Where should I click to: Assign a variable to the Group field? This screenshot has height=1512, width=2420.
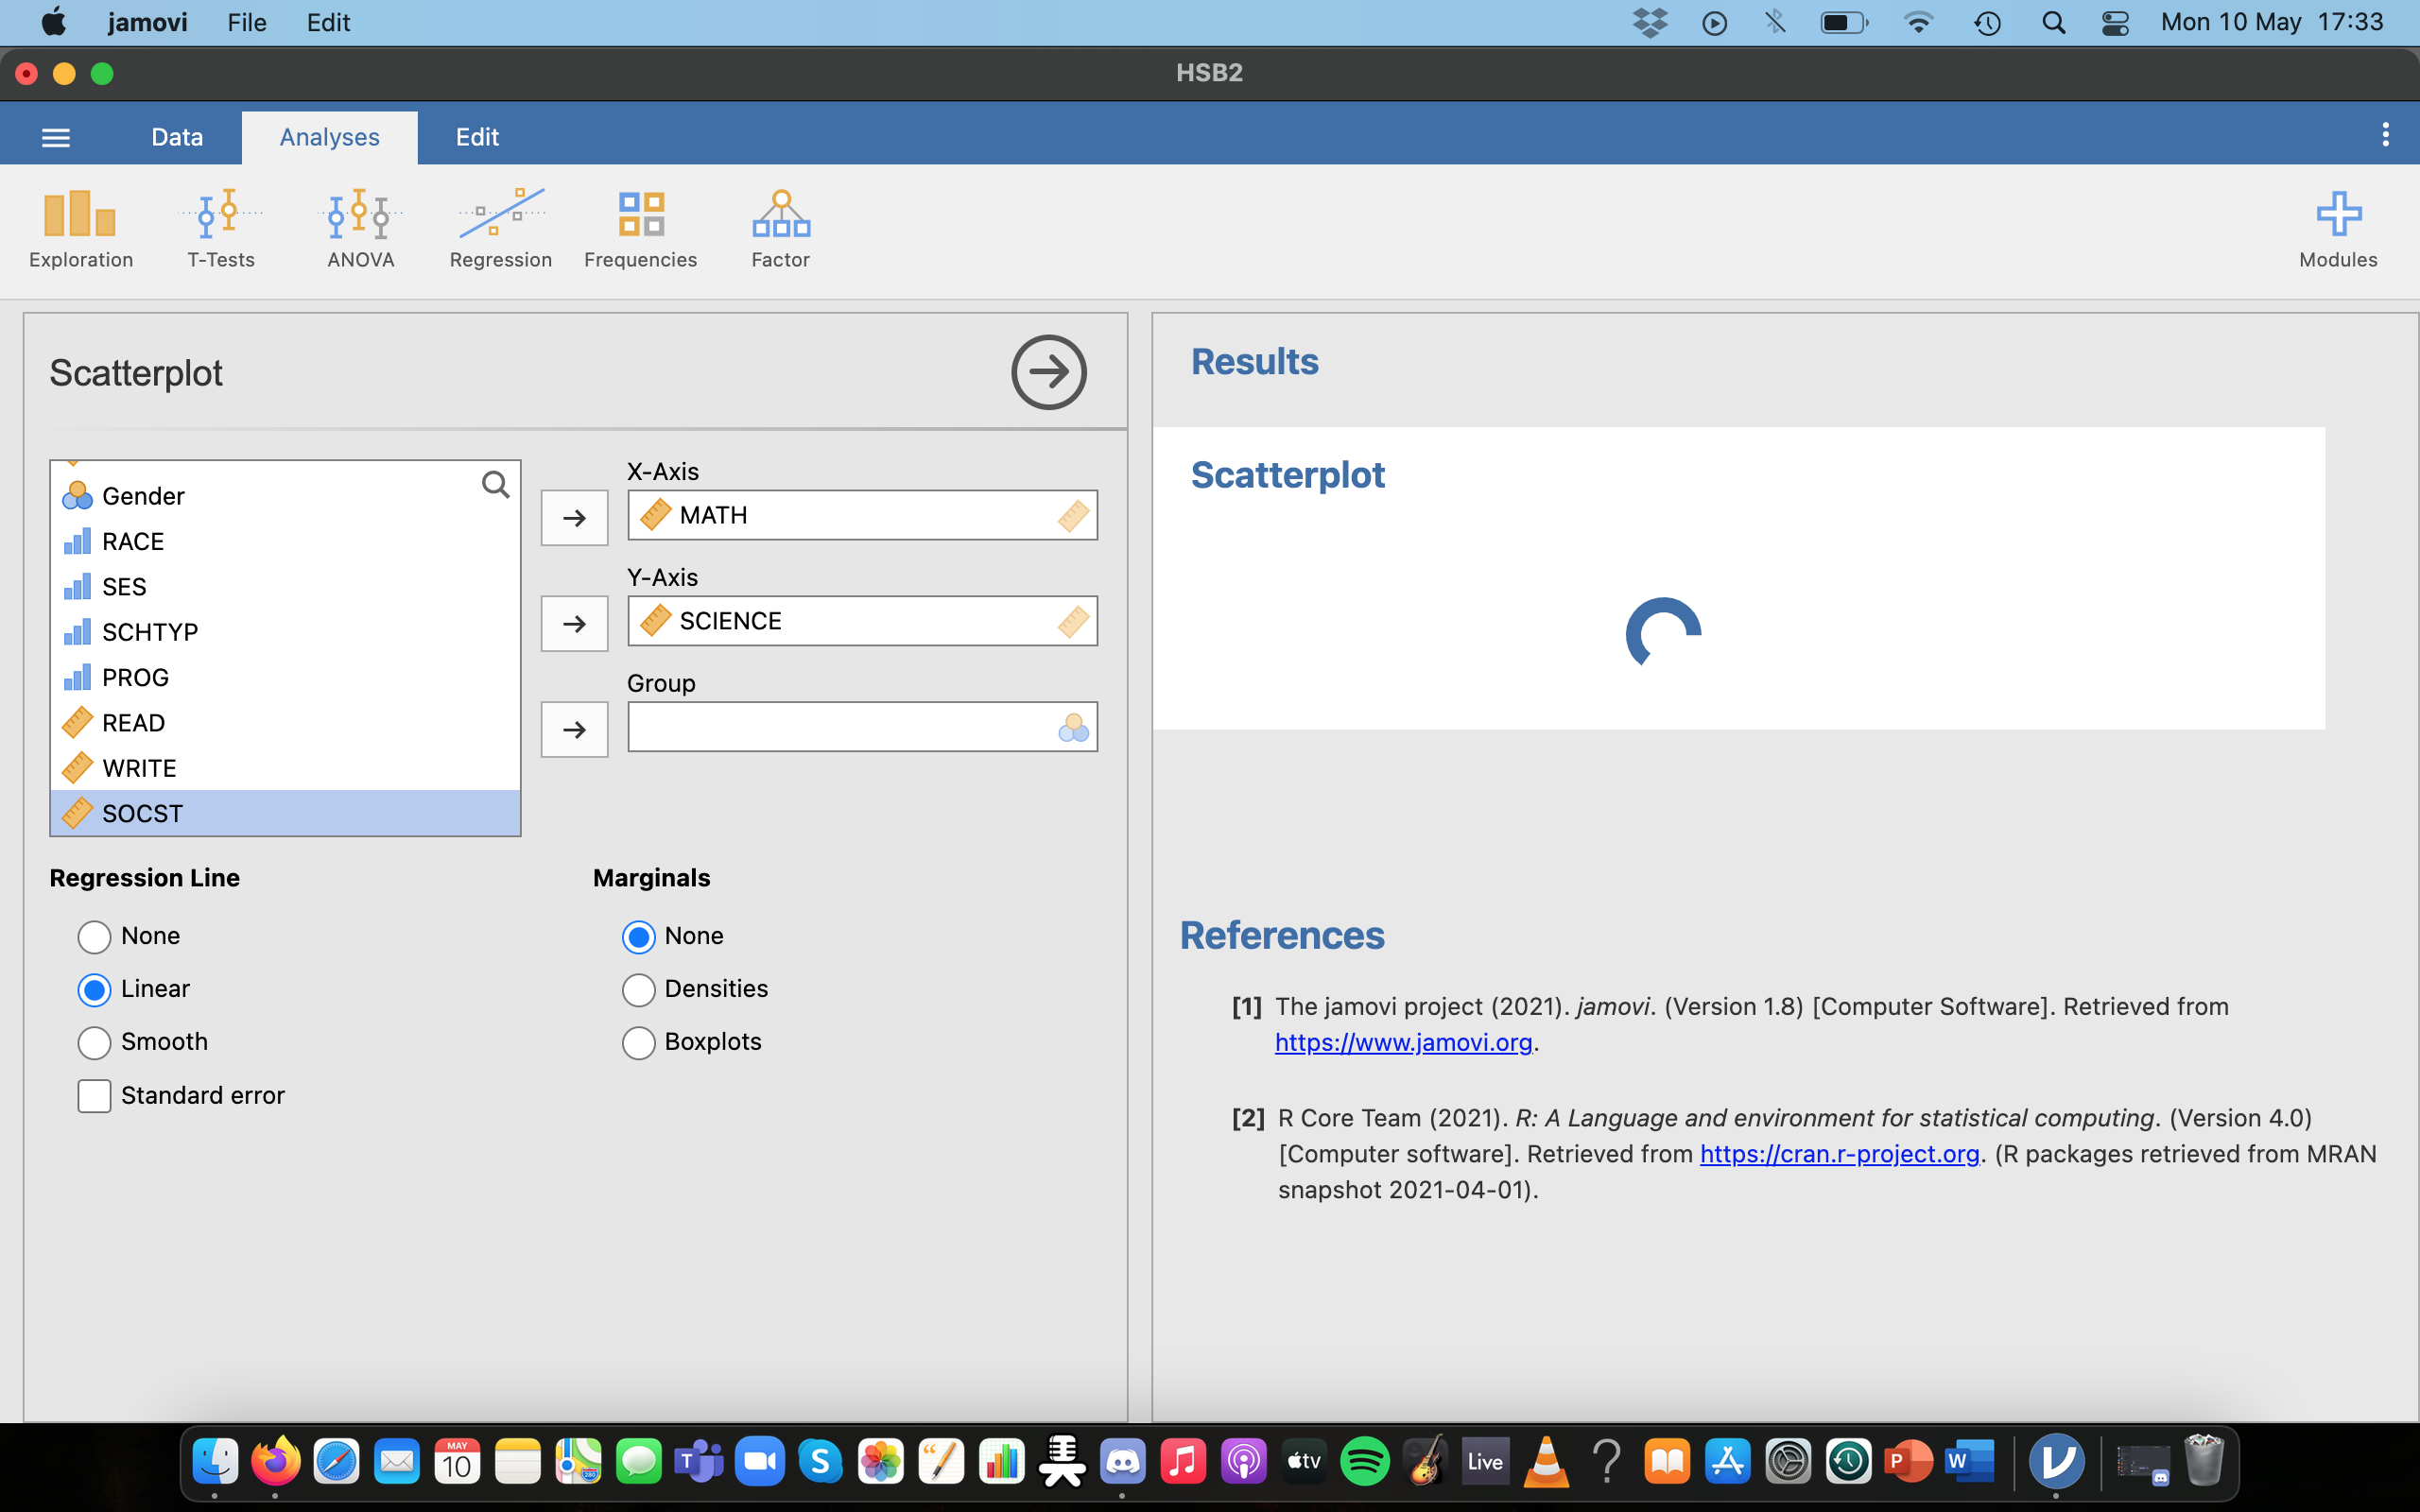pos(574,729)
